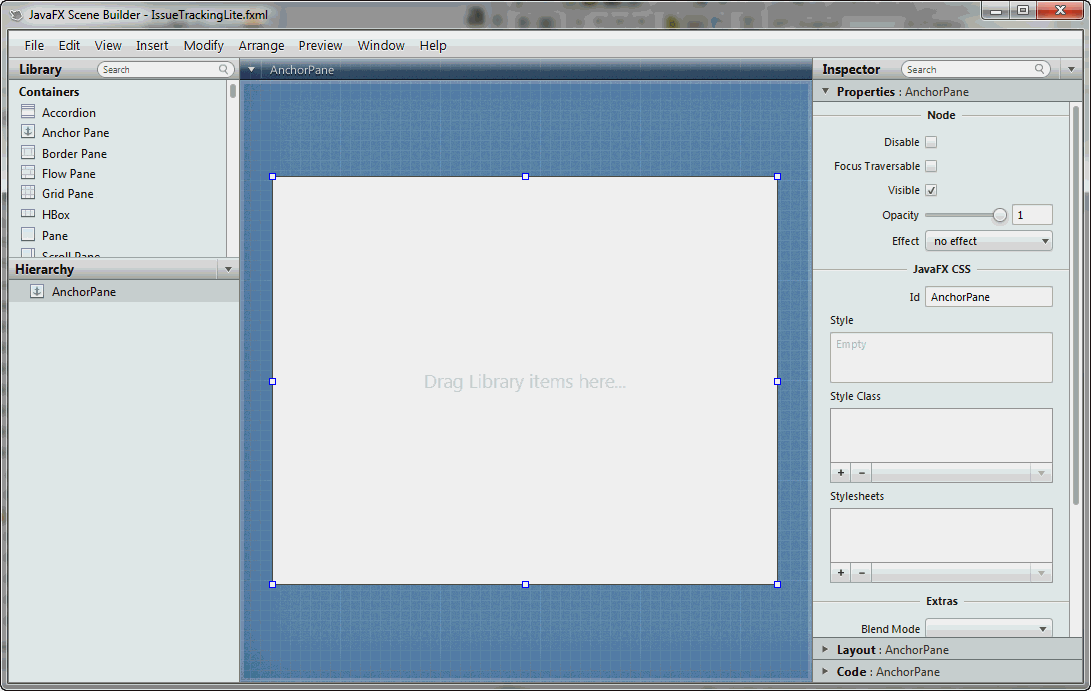Maximize the Scene Builder window
This screenshot has height=691, width=1091.
coord(1023,10)
